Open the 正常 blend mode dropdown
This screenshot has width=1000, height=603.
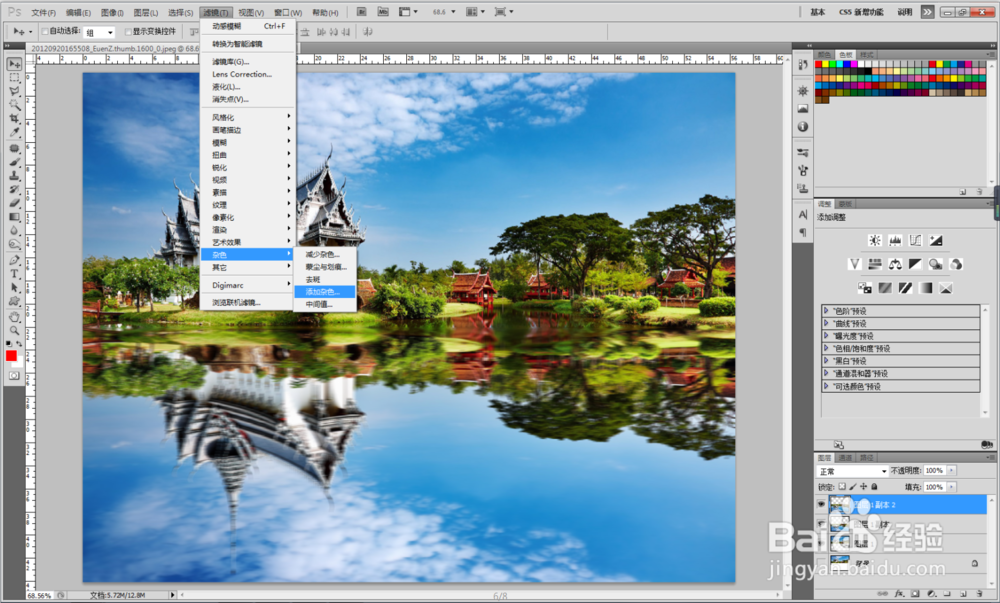[853, 471]
